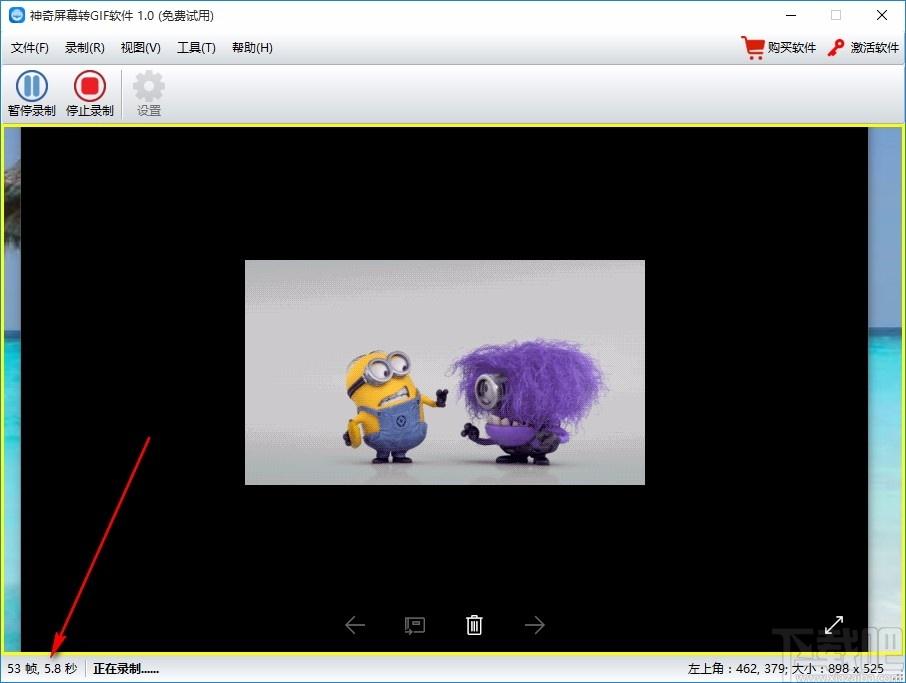The image size is (906, 683).
Task: Pause the recording with 暂停录制
Action: coord(32,94)
